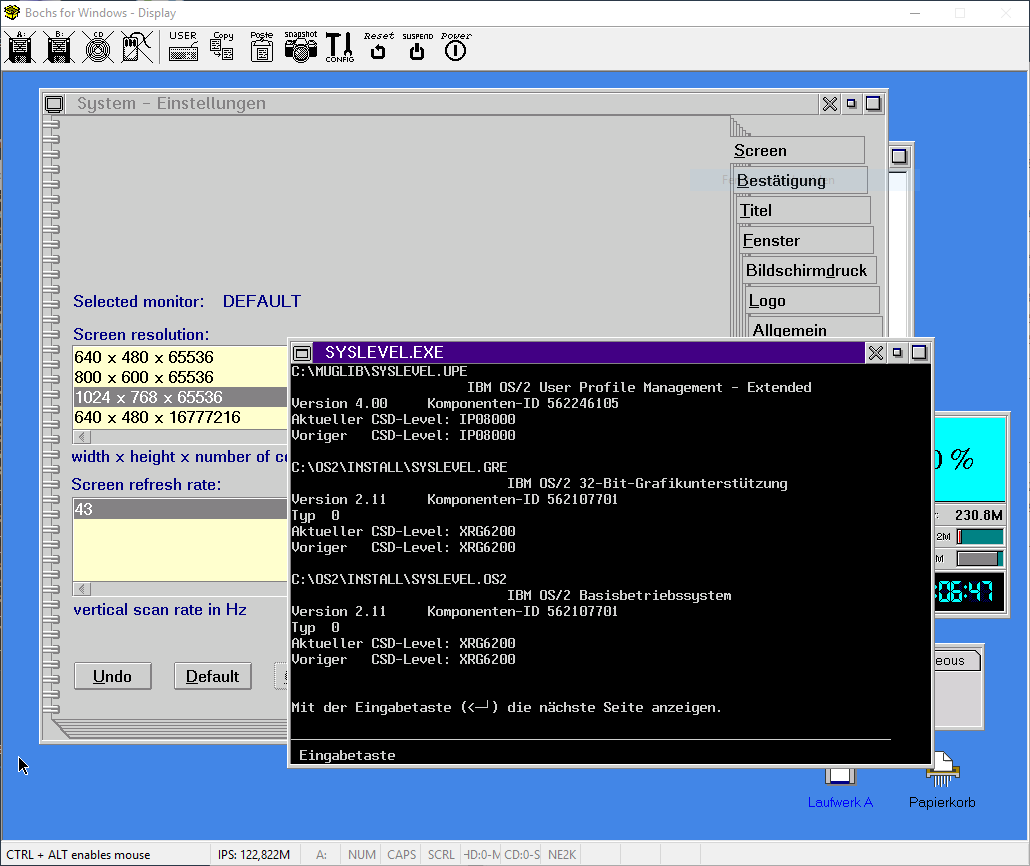The height and width of the screenshot is (866, 1030).
Task: Open the USER keyboard shortcut button
Action: [x=183, y=47]
